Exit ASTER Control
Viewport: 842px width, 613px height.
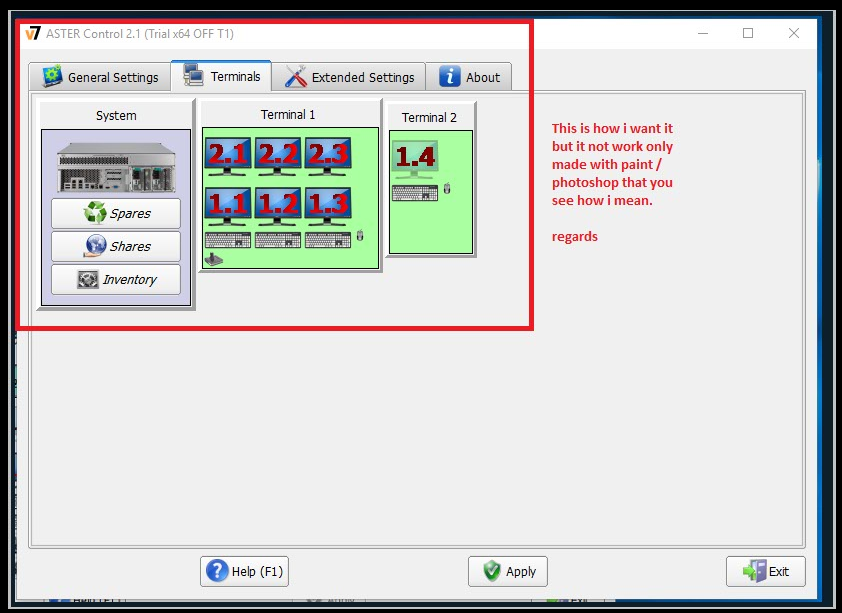click(765, 571)
